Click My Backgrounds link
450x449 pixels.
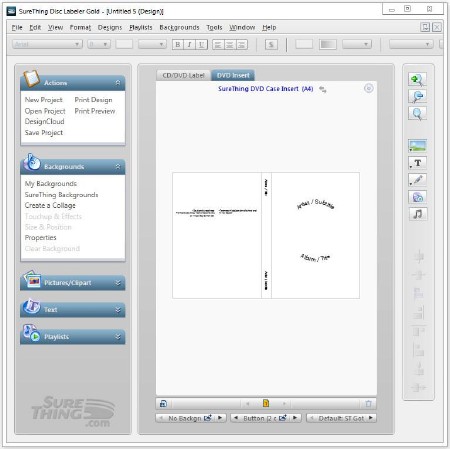point(51,184)
